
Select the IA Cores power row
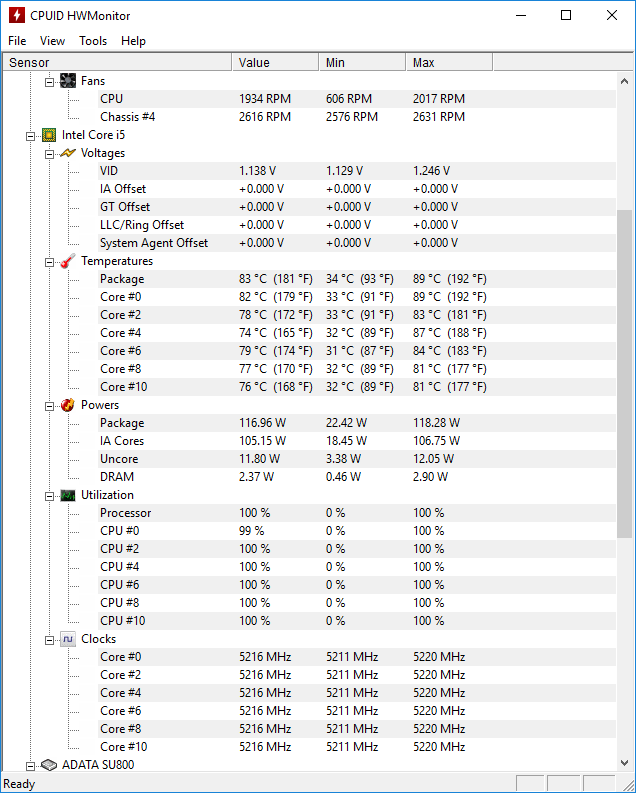[357, 441]
